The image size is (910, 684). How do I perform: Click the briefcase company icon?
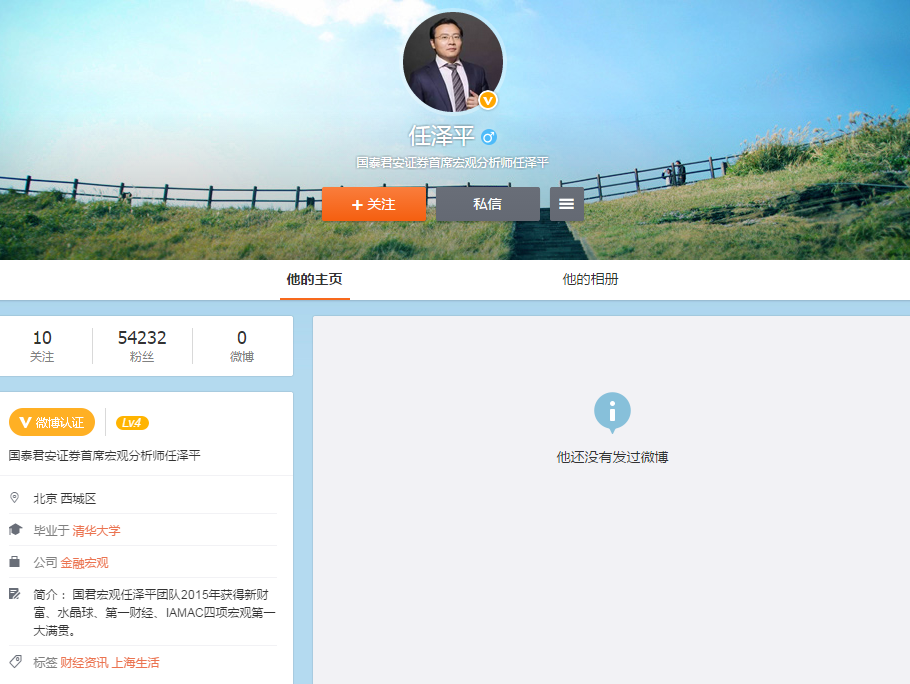coord(15,562)
